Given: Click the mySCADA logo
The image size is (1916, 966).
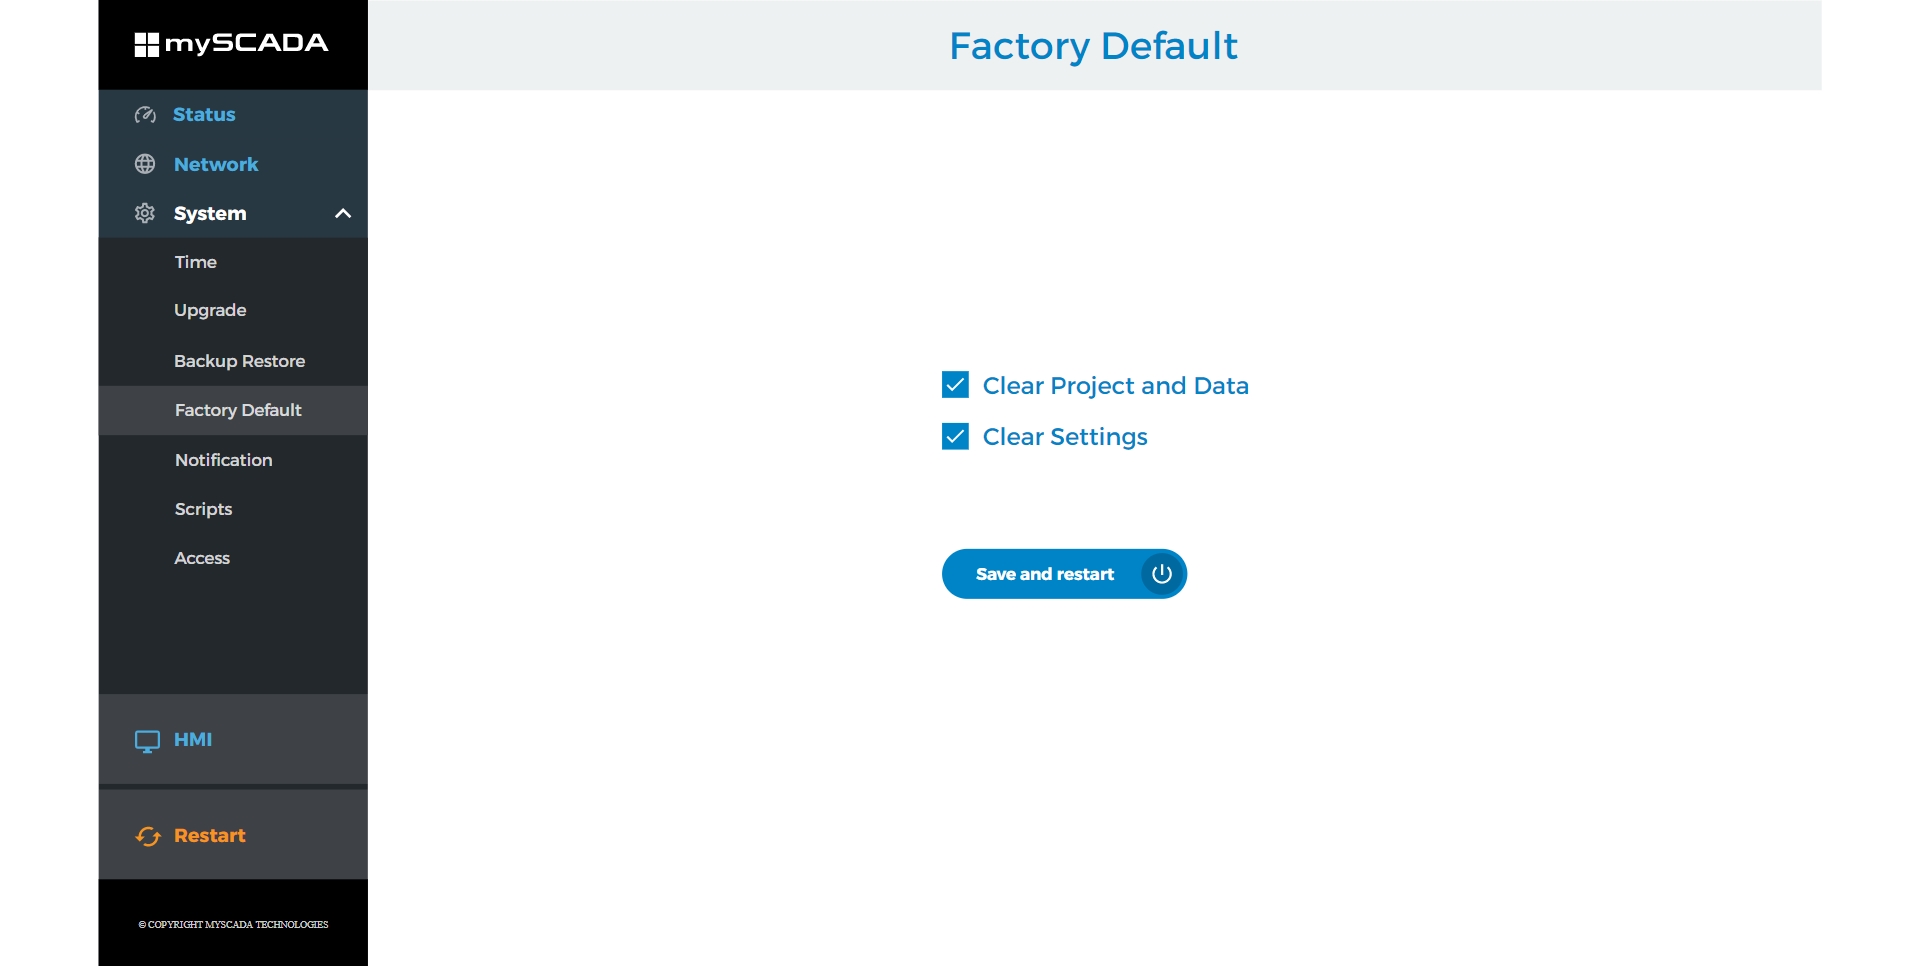Looking at the screenshot, I should [x=232, y=44].
